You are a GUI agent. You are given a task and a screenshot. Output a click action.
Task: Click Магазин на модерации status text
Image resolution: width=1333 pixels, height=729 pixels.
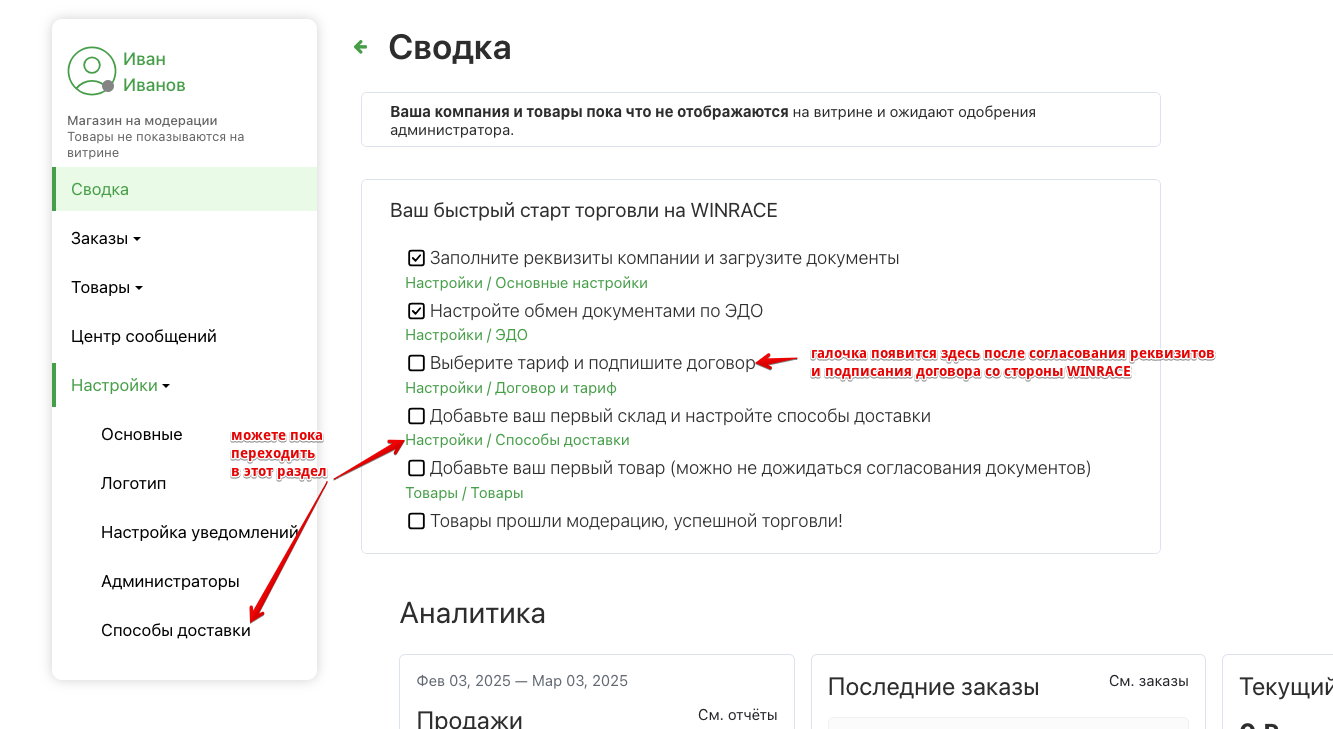142,121
